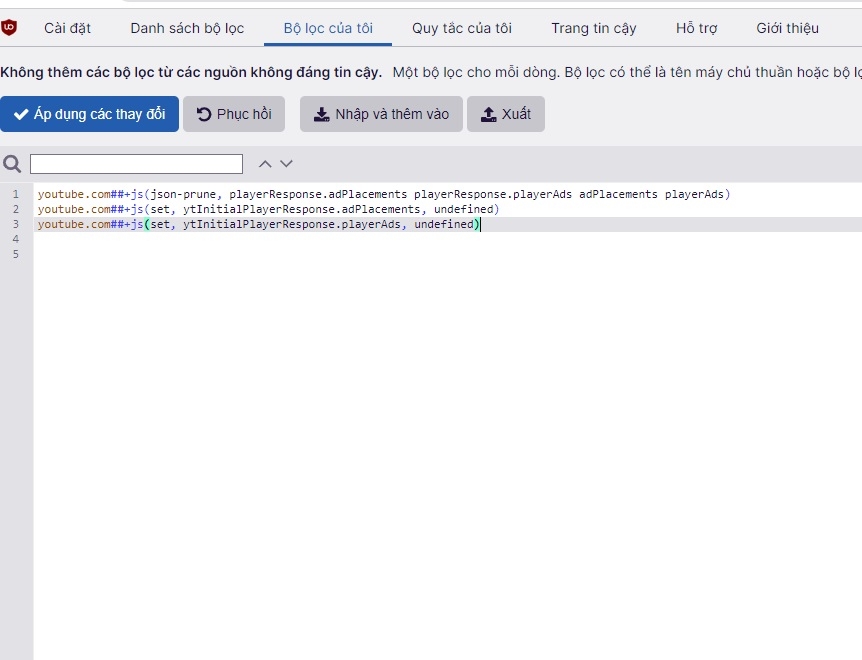
Task: Focus the filter search input field
Action: click(136, 164)
